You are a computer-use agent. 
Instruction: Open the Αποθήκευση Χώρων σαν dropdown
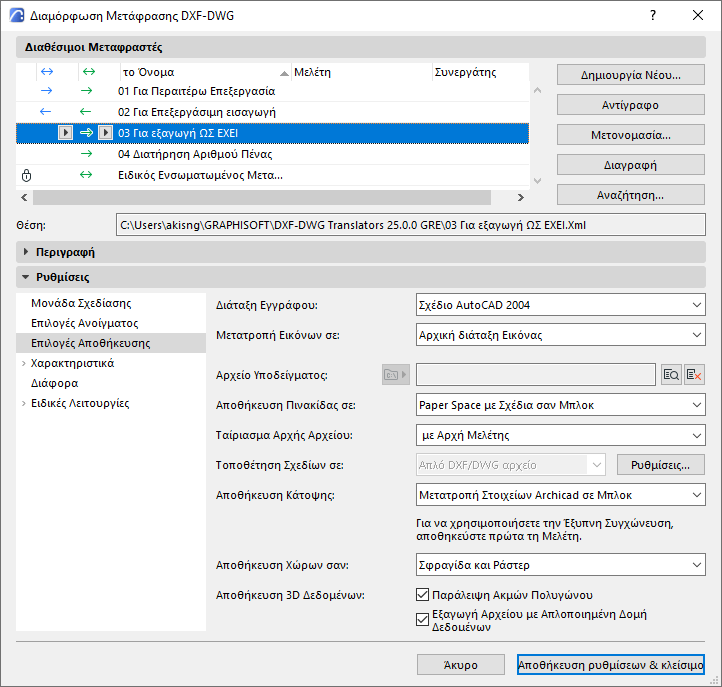point(560,565)
